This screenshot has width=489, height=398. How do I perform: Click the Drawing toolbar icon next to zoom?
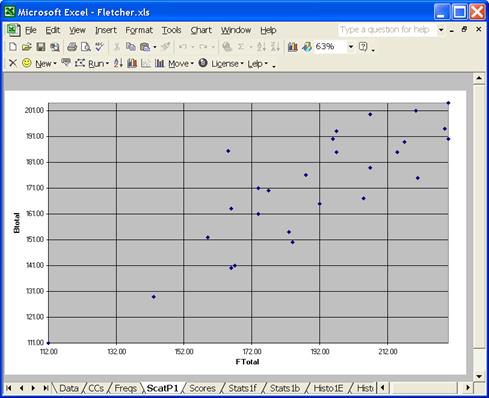[x=307, y=47]
